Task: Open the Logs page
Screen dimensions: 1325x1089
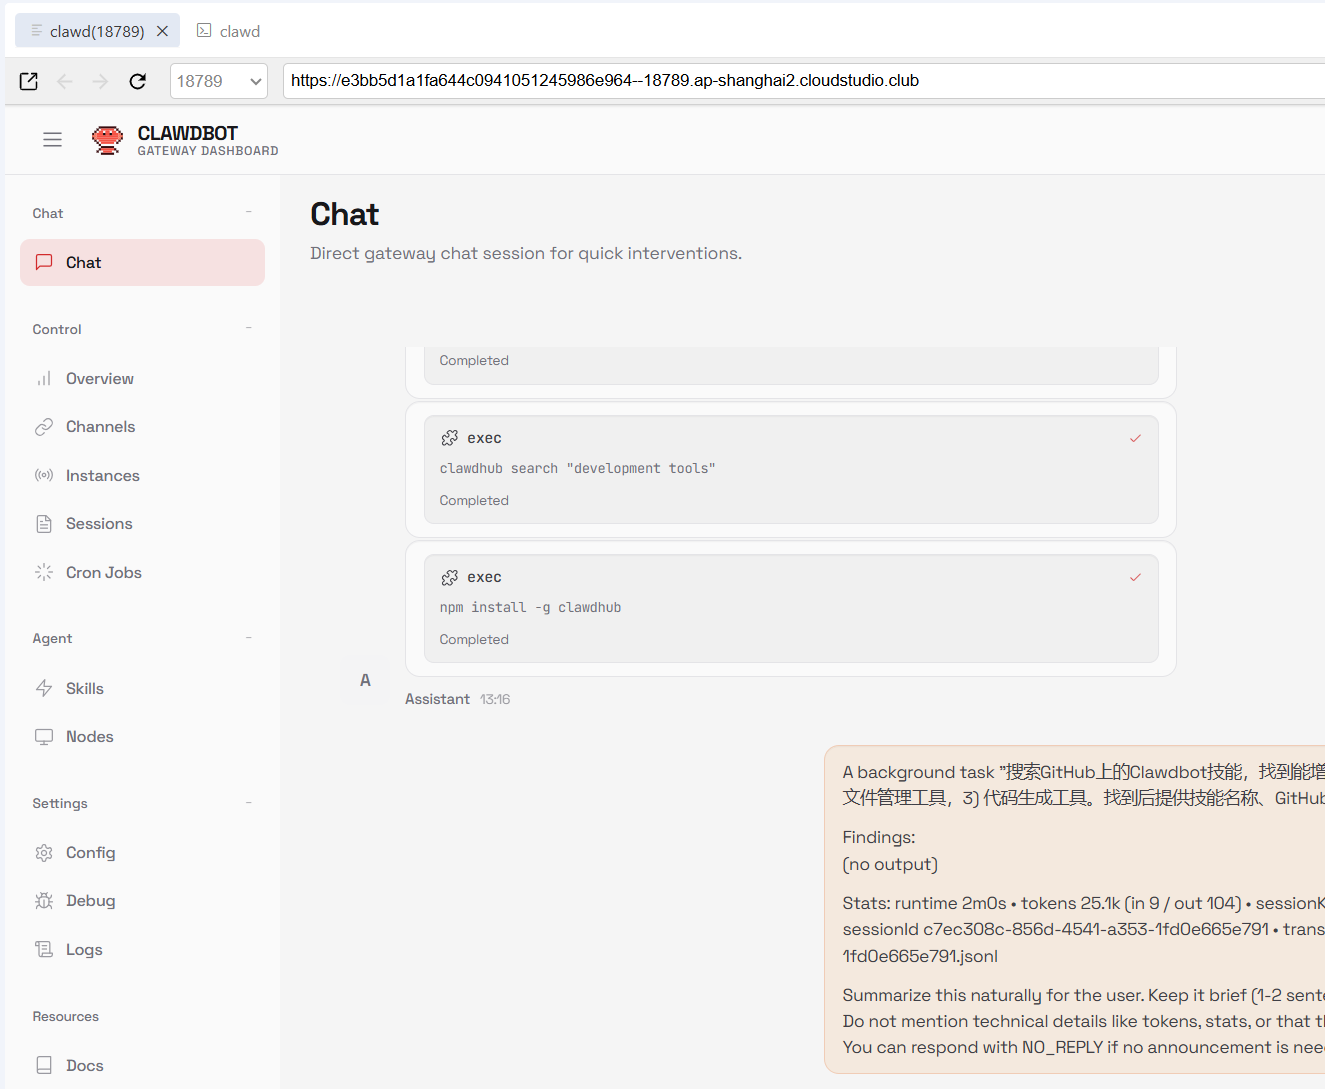Action: (x=142, y=950)
